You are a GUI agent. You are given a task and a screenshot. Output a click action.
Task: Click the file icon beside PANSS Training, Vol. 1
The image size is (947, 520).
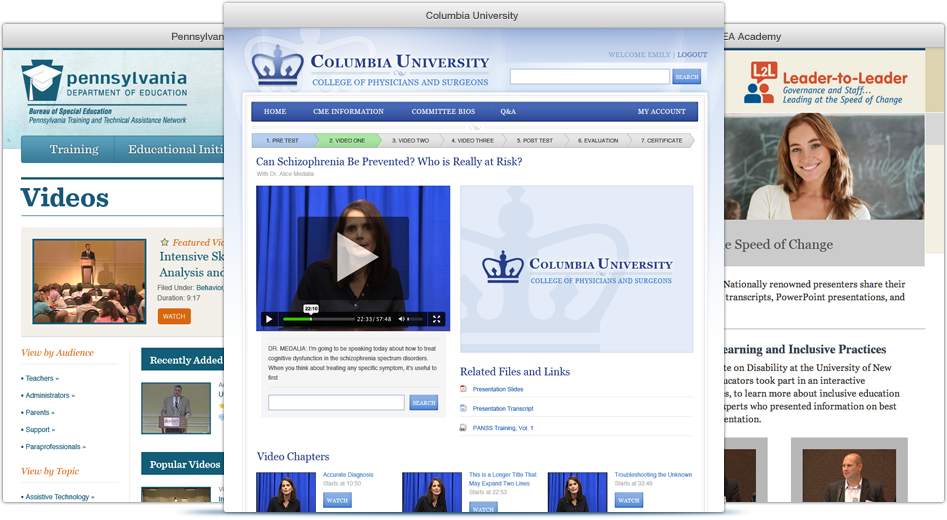point(463,428)
